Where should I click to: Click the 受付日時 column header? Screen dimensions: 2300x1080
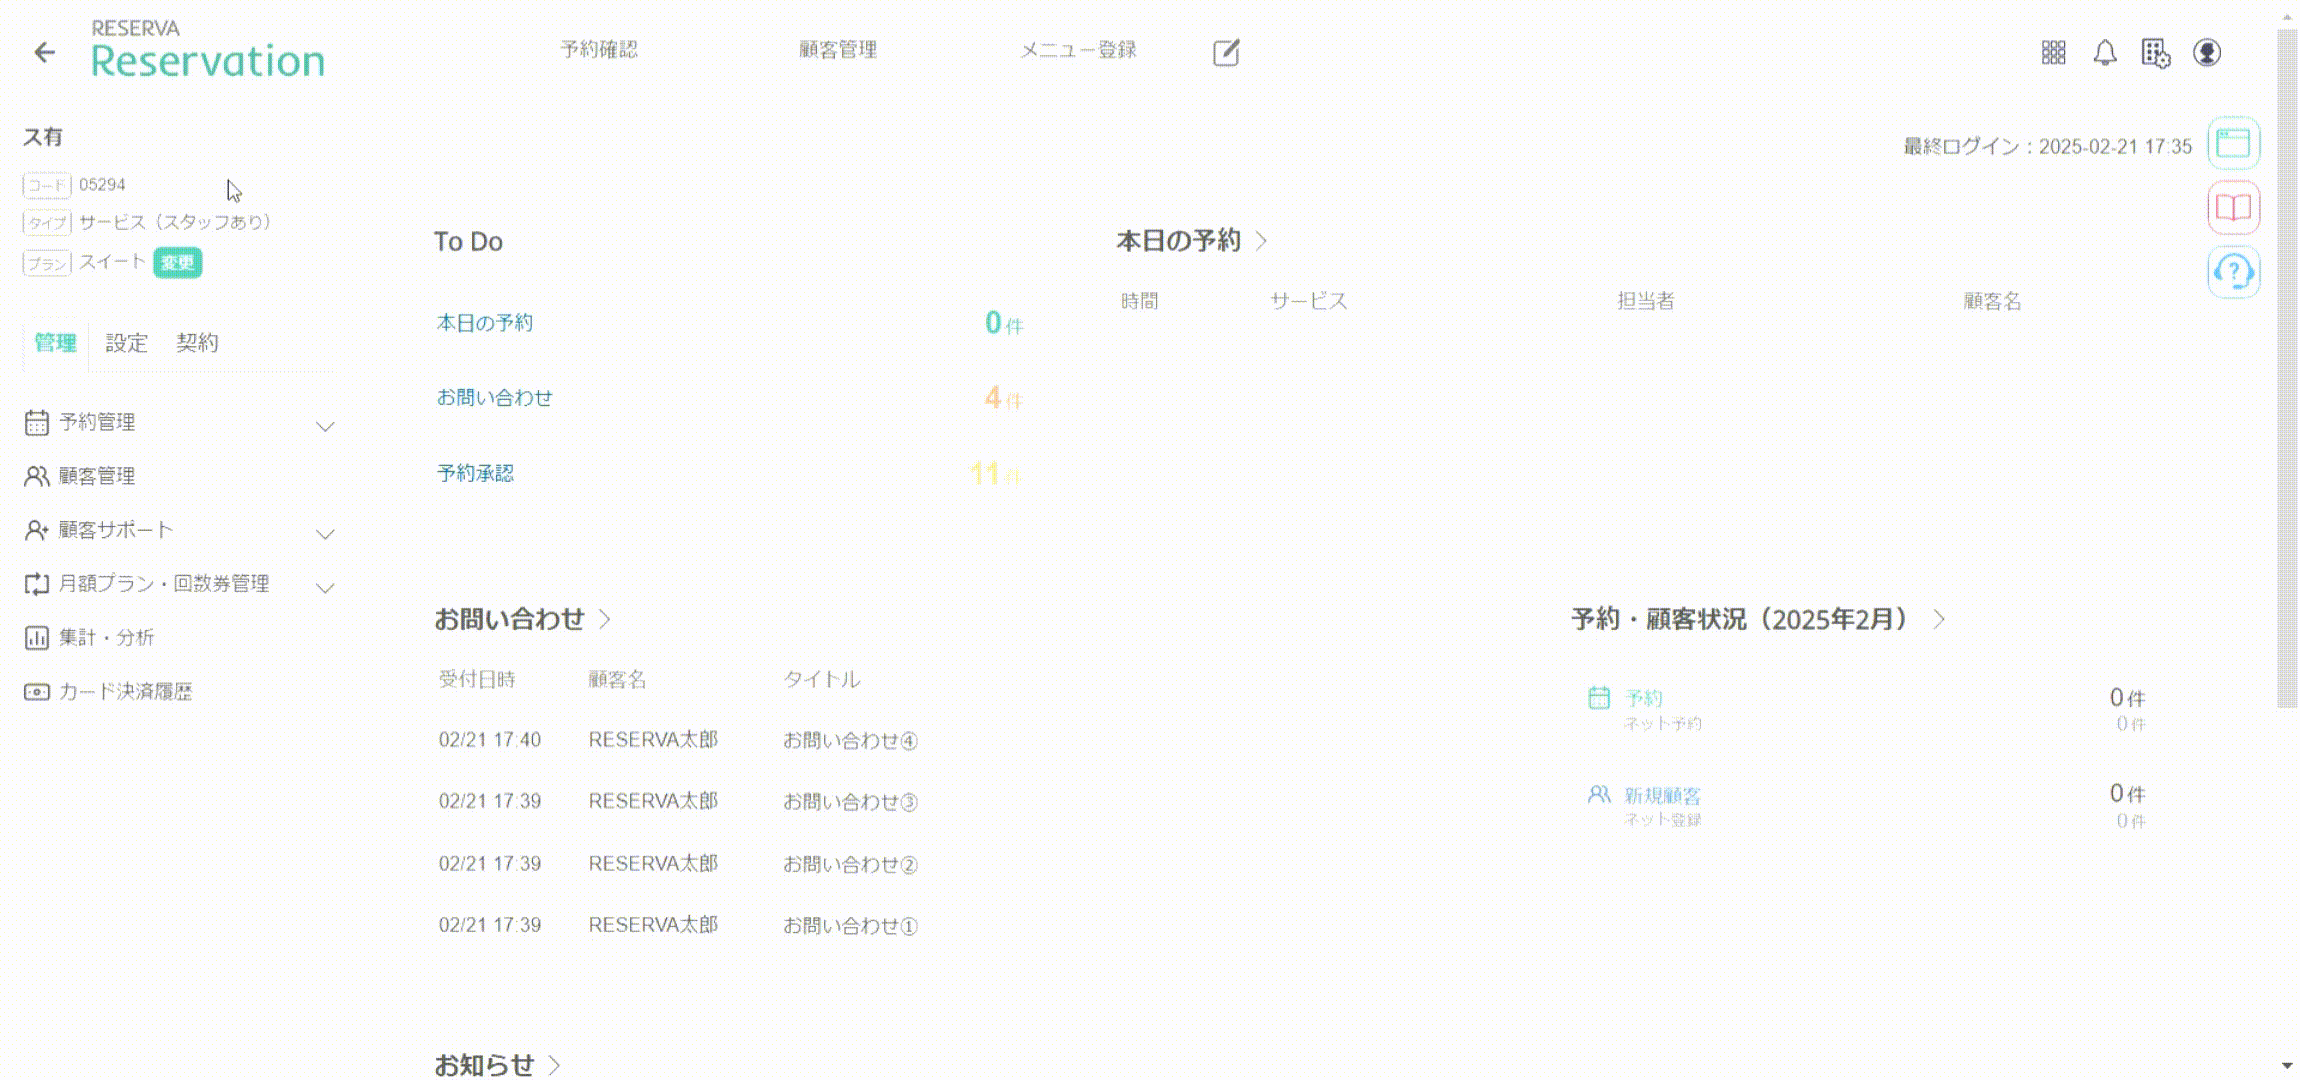[477, 679]
